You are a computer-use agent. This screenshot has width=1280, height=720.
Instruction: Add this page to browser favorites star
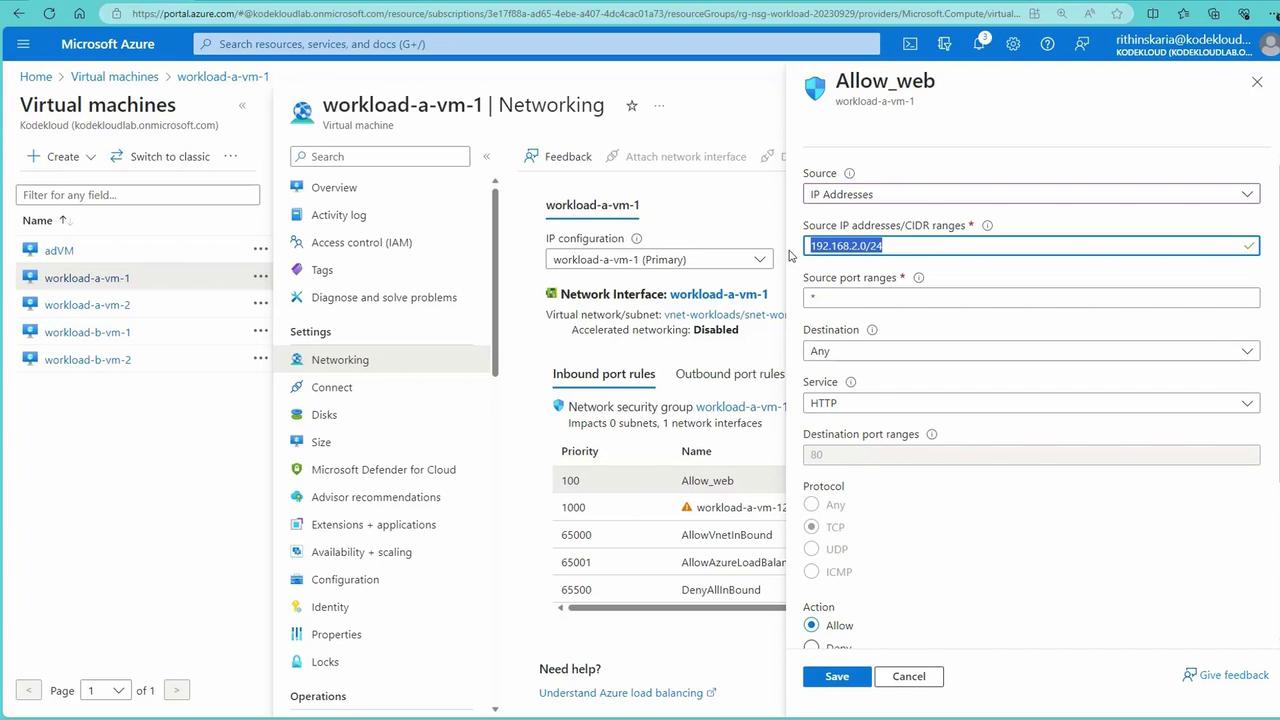[x=1117, y=14]
